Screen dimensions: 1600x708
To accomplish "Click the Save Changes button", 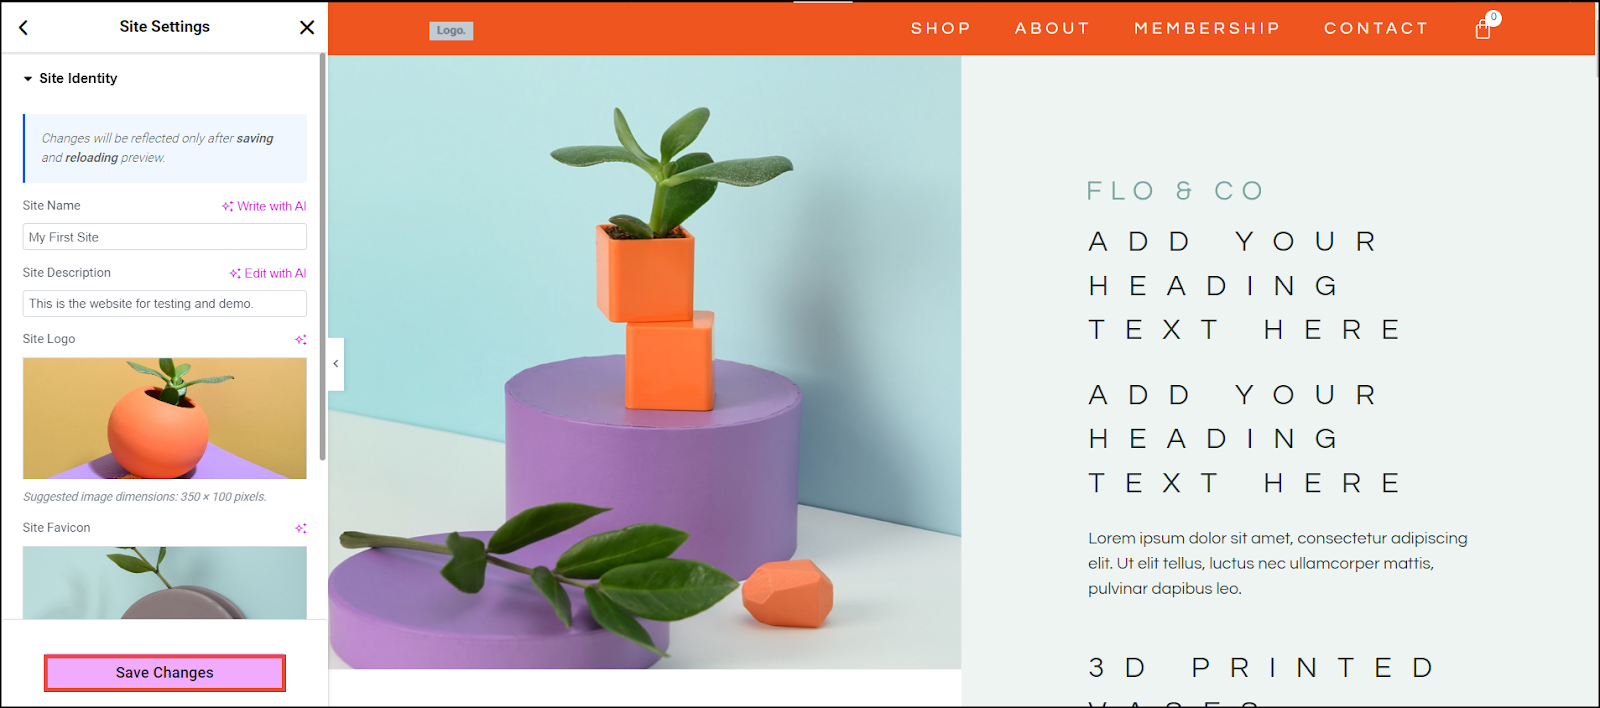I will tap(165, 673).
